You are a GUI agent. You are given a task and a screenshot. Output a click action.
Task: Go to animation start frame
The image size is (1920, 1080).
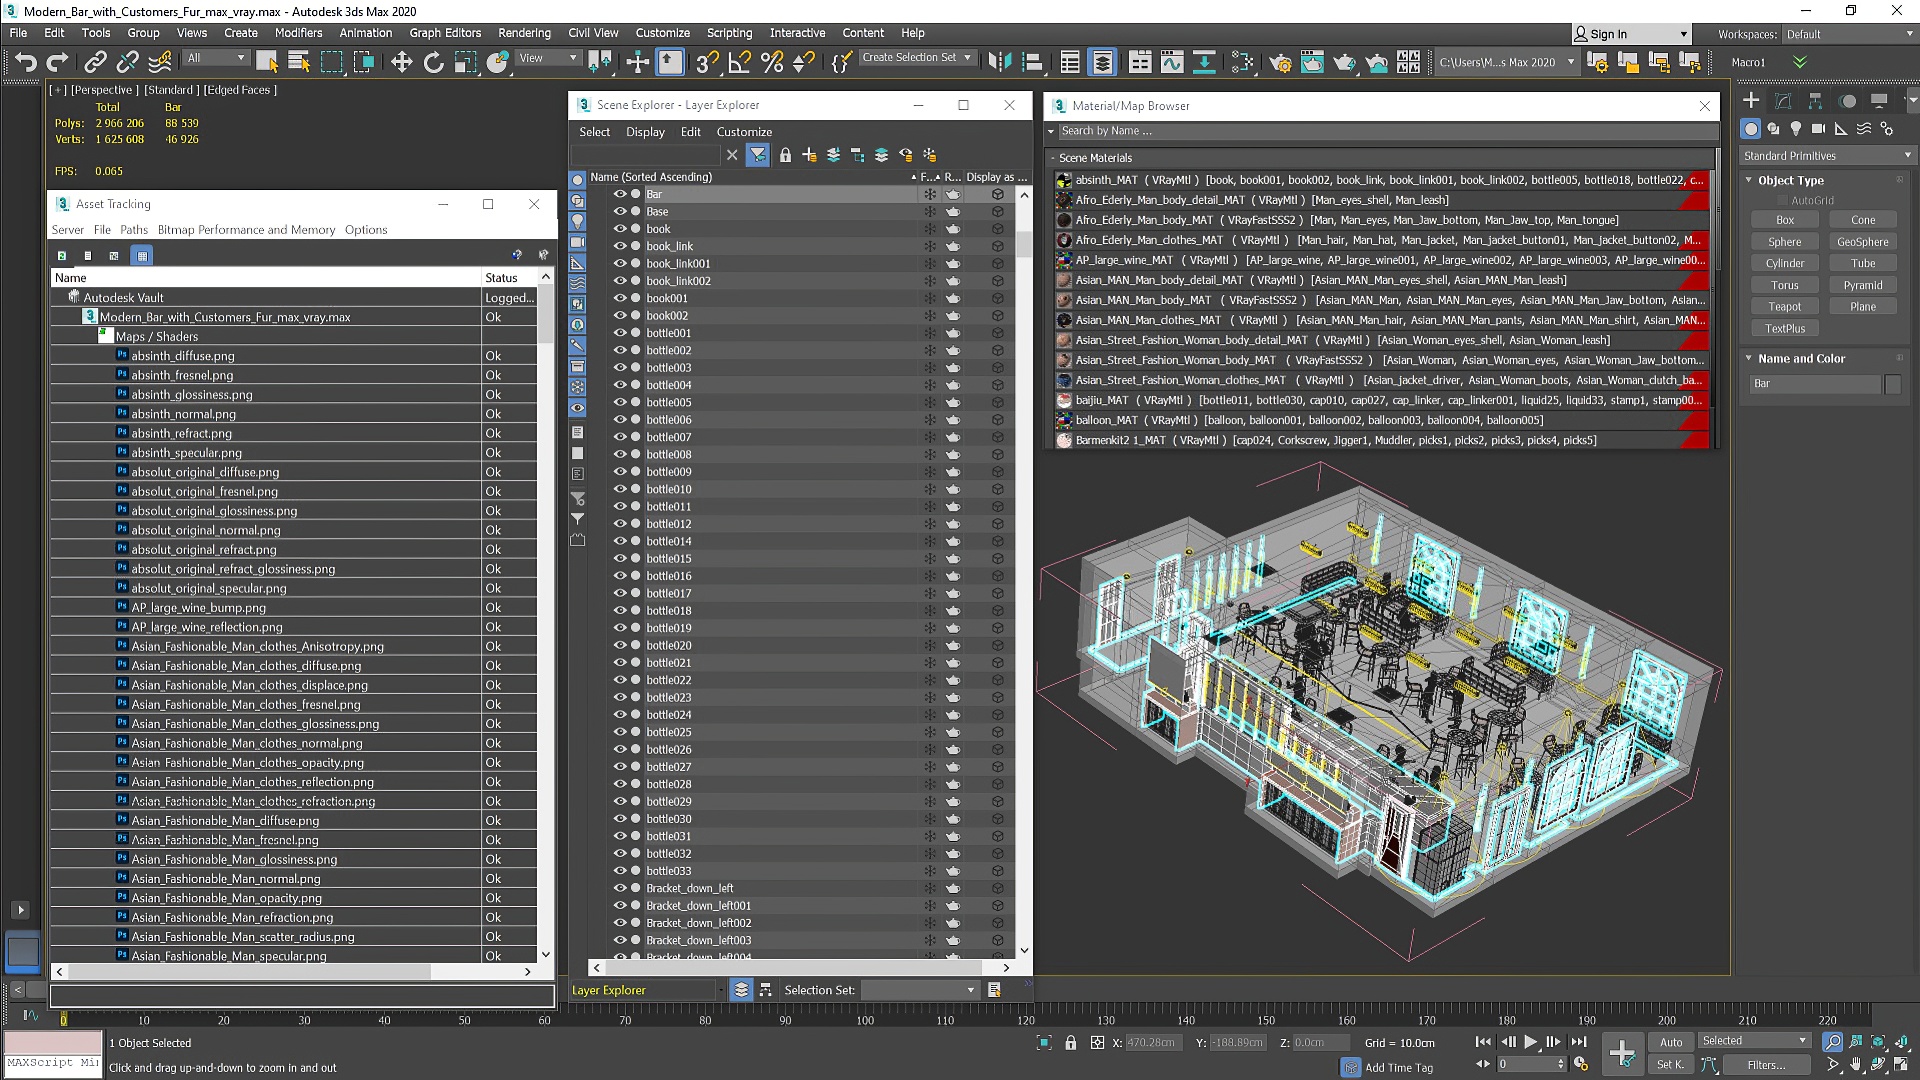click(1483, 1042)
